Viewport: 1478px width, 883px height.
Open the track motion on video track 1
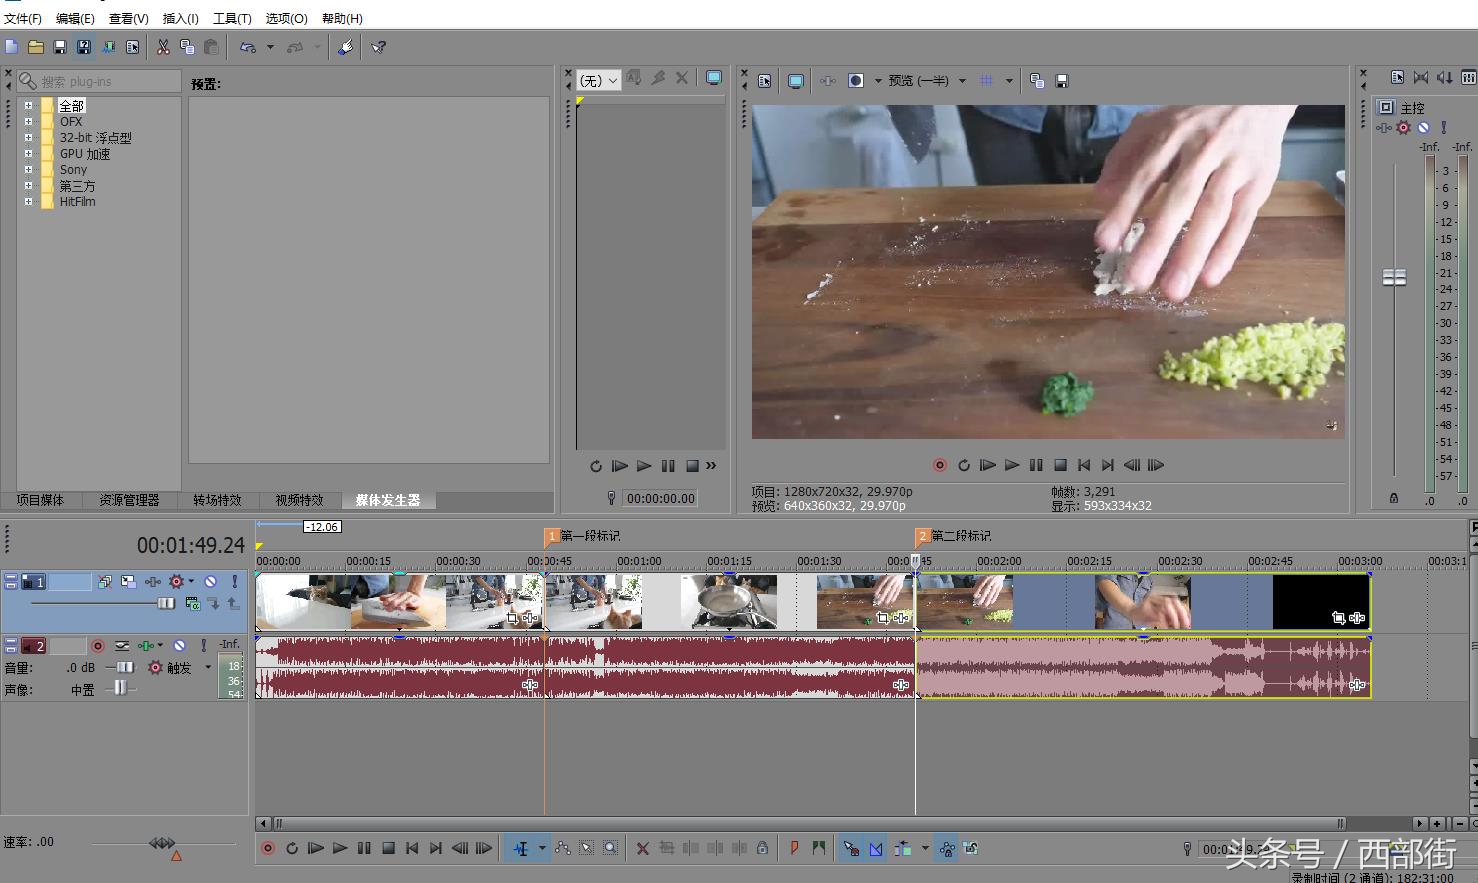(128, 581)
